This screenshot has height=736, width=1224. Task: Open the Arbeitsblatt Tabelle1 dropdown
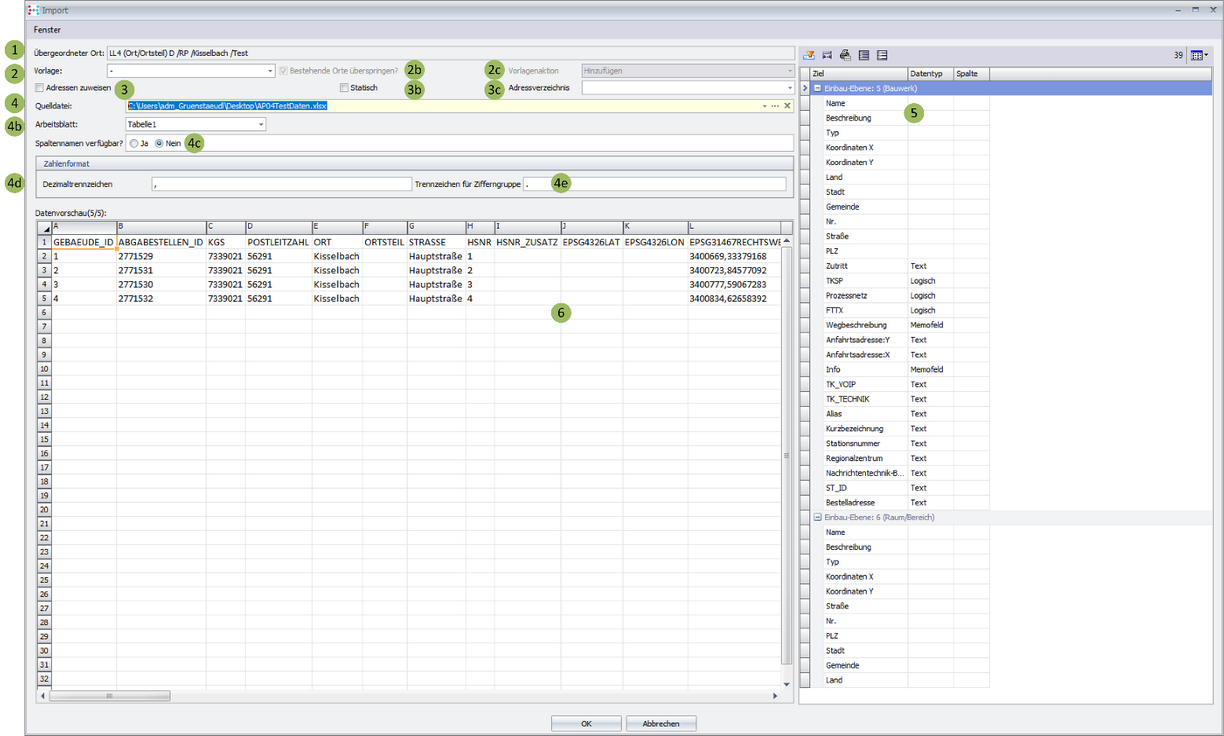point(260,124)
